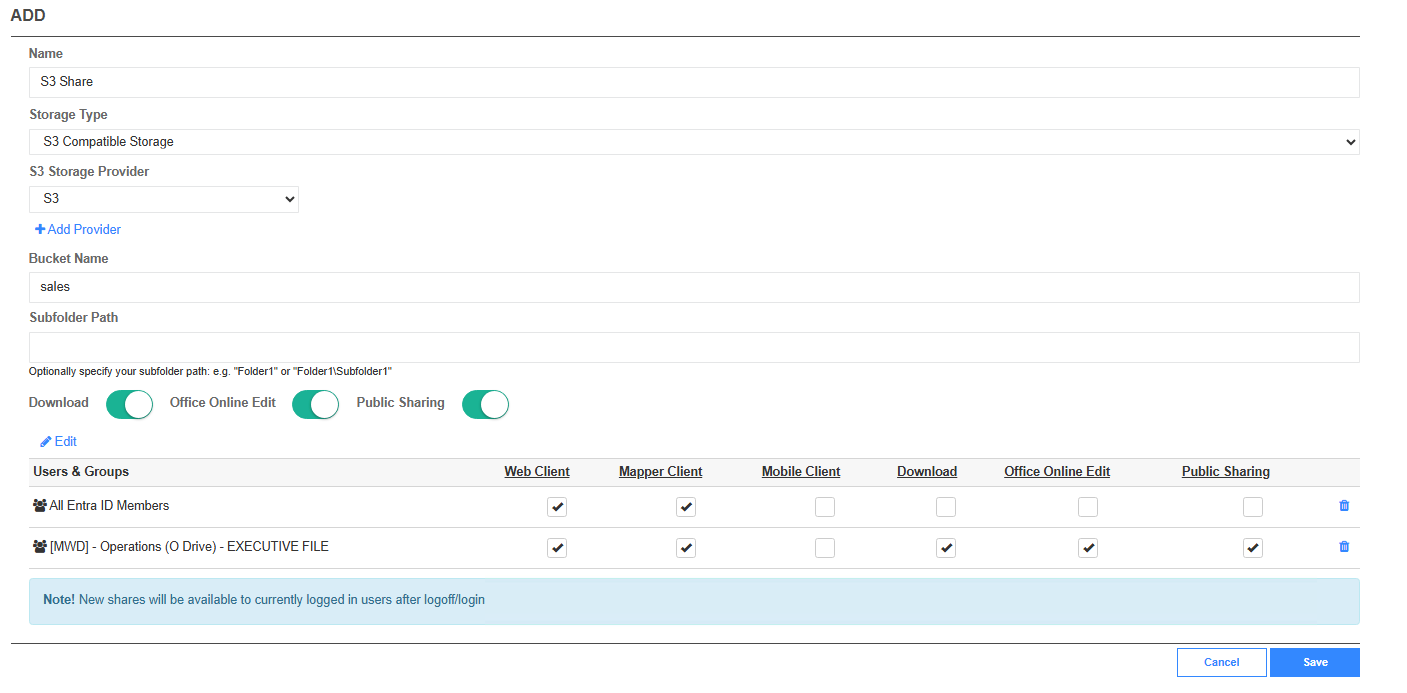Check Mobile Client for All Entra ID Members
Image resolution: width=1407 pixels, height=693 pixels.
[825, 507]
